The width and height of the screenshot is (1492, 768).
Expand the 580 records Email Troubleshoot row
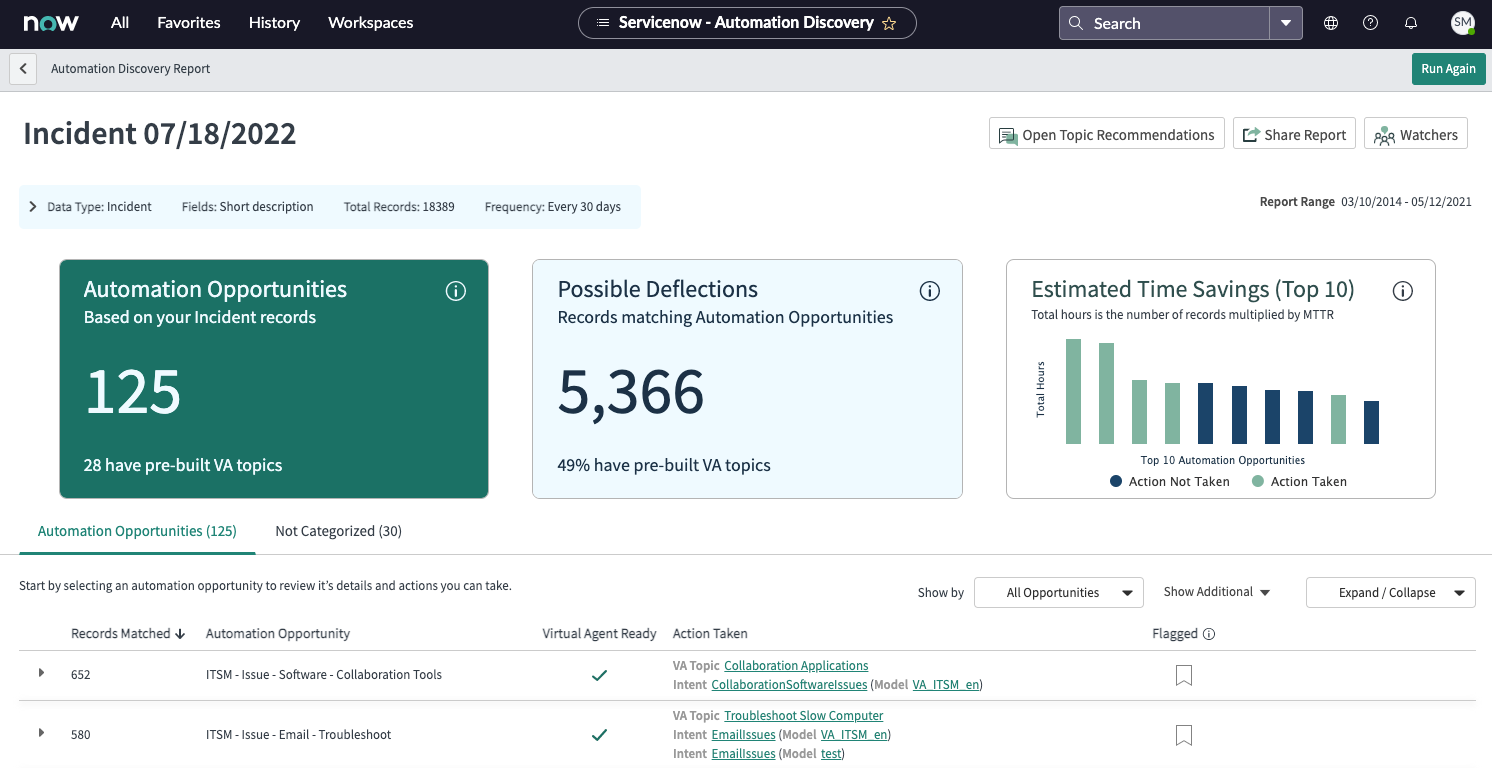point(41,733)
